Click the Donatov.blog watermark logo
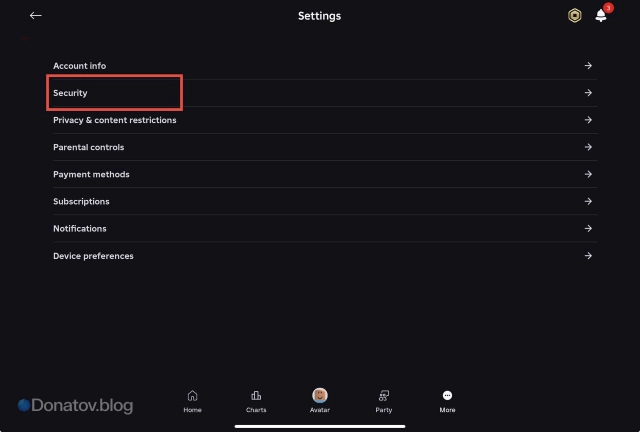 [x=75, y=406]
